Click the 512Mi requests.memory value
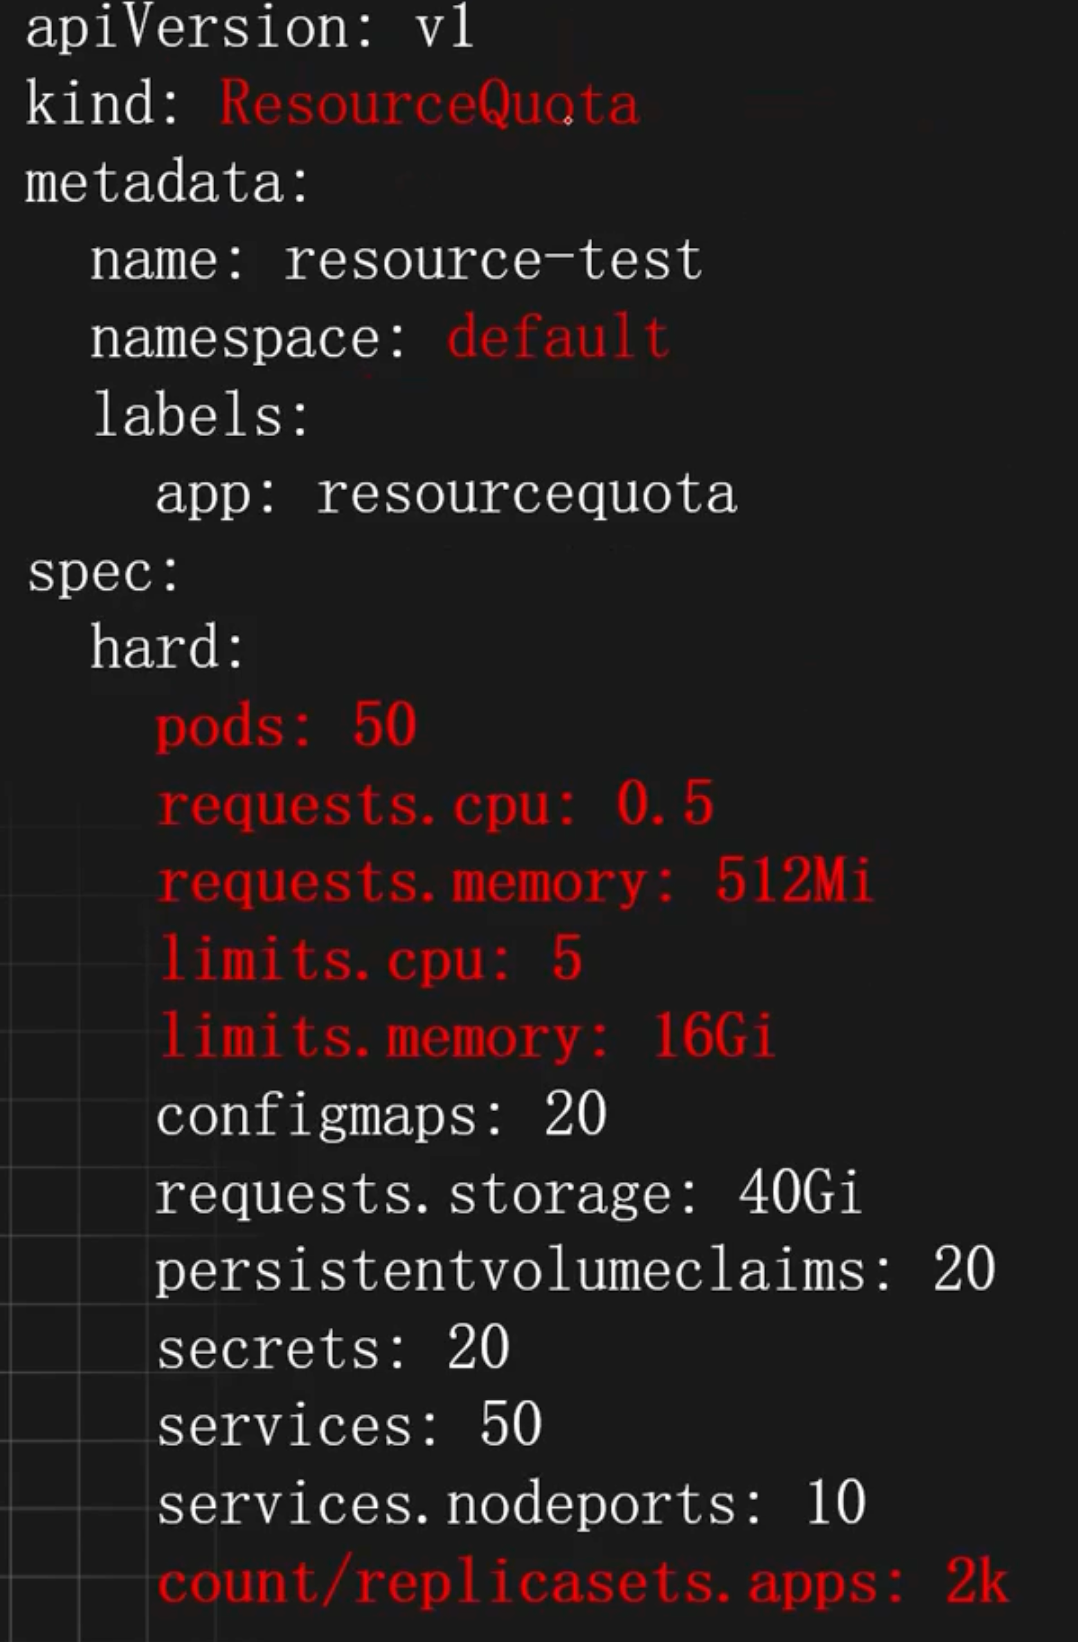The width and height of the screenshot is (1078, 1642). click(794, 882)
